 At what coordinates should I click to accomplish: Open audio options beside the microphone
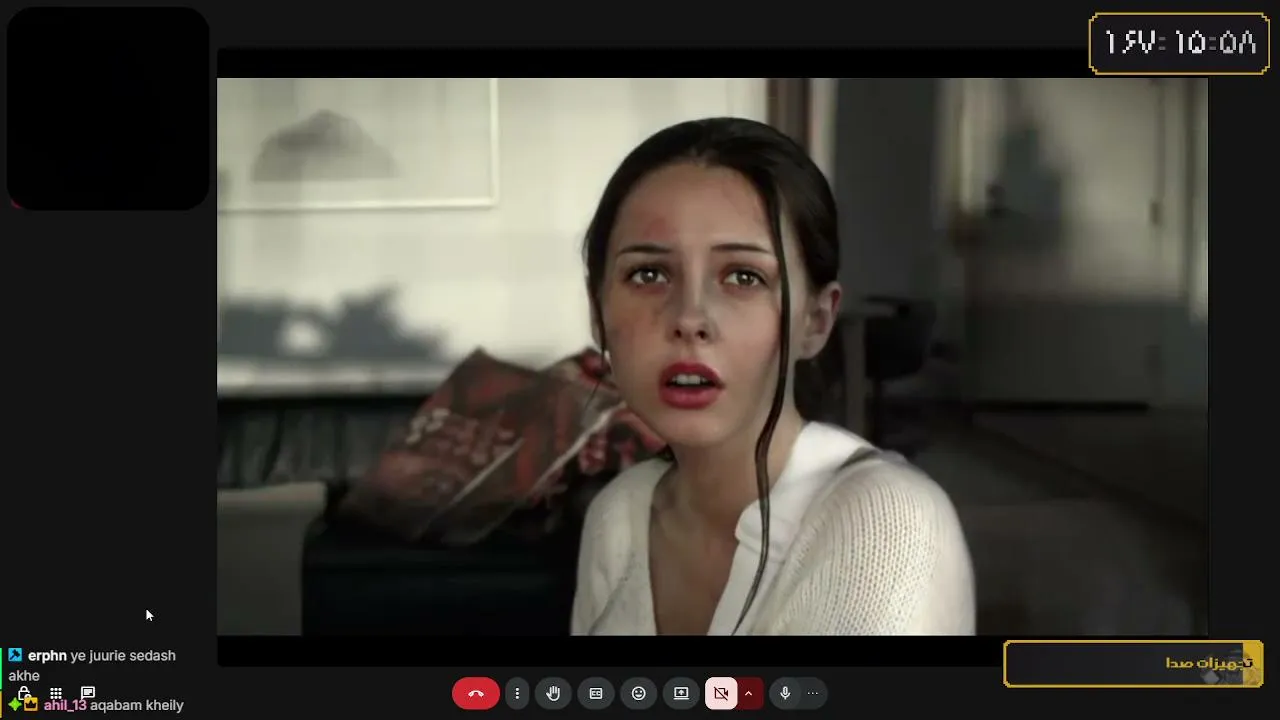coord(813,693)
